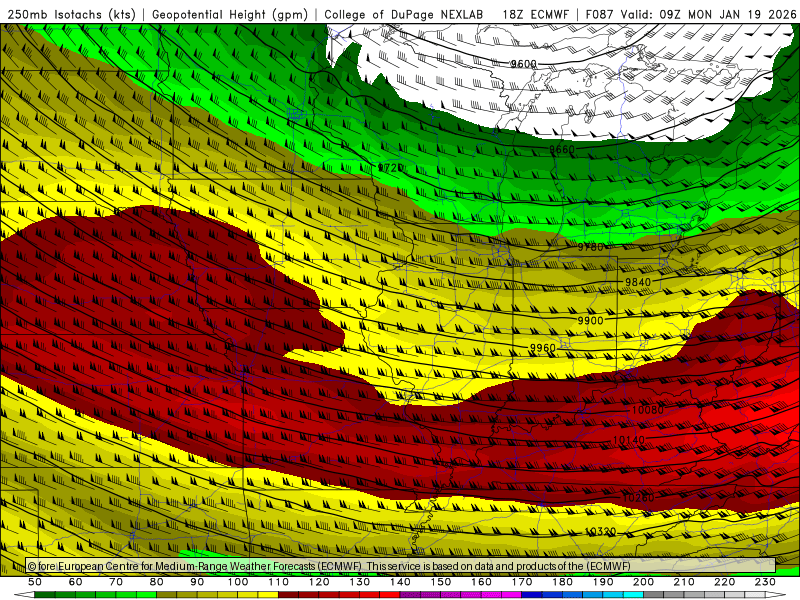Click the 90 value on the color scale

click(197, 582)
